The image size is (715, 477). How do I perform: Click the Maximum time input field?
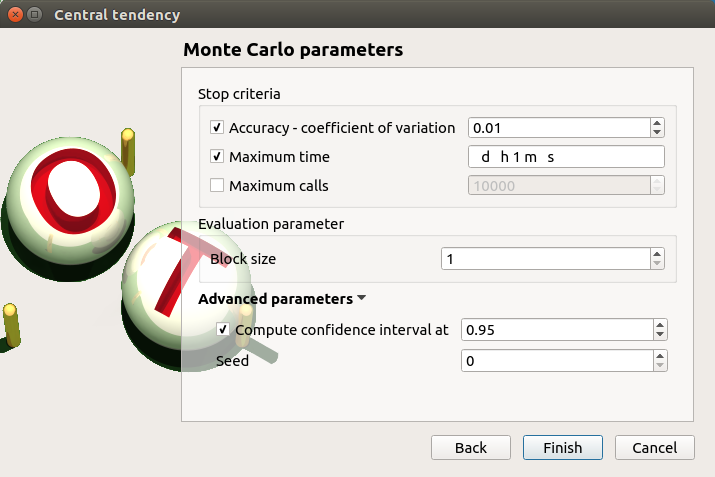click(x=566, y=157)
